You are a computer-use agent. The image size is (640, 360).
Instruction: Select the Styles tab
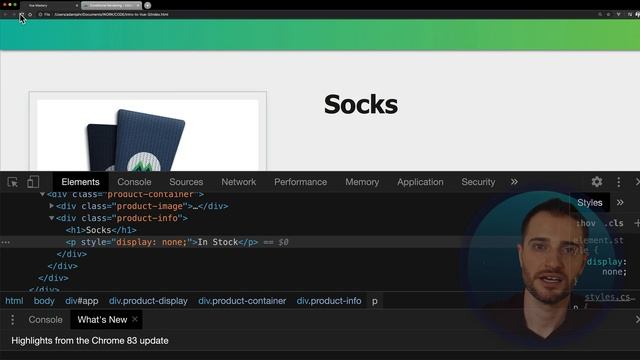tap(590, 202)
